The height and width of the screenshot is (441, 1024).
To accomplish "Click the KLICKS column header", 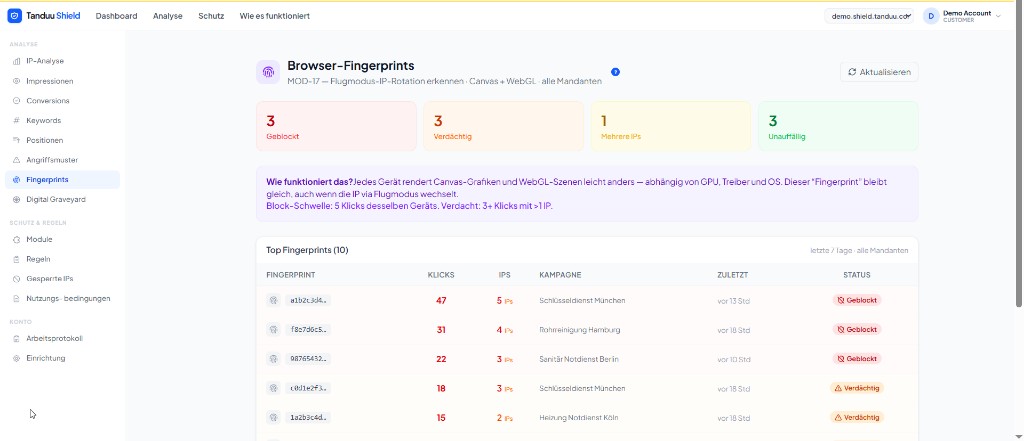I will [441, 275].
